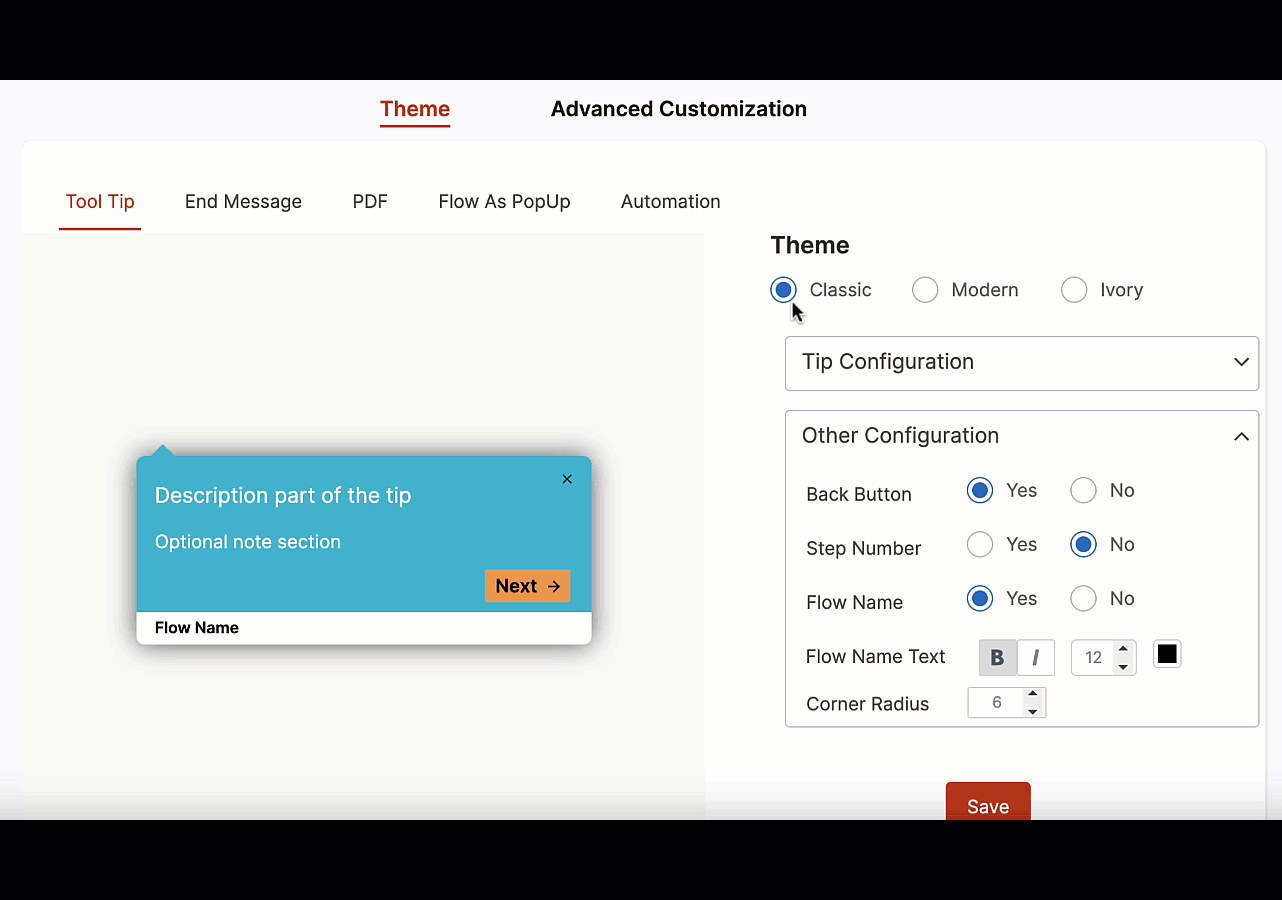Click the Save button
The image size is (1282, 900).
[988, 806]
